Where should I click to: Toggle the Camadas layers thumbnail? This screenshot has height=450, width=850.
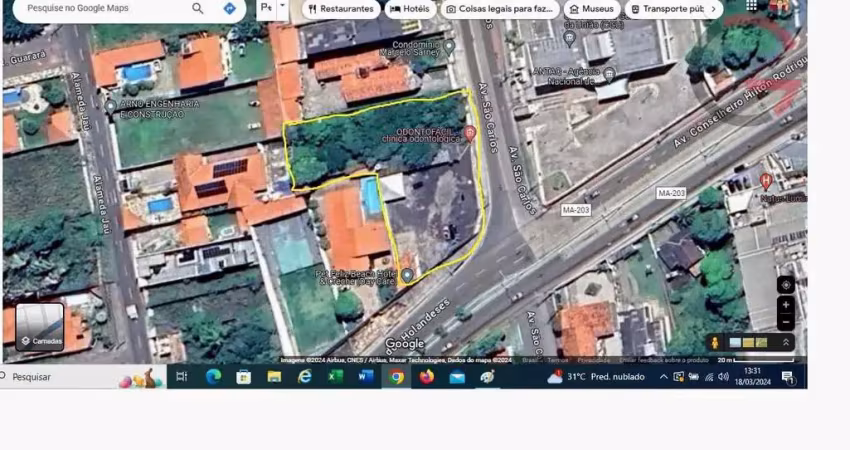[40, 327]
